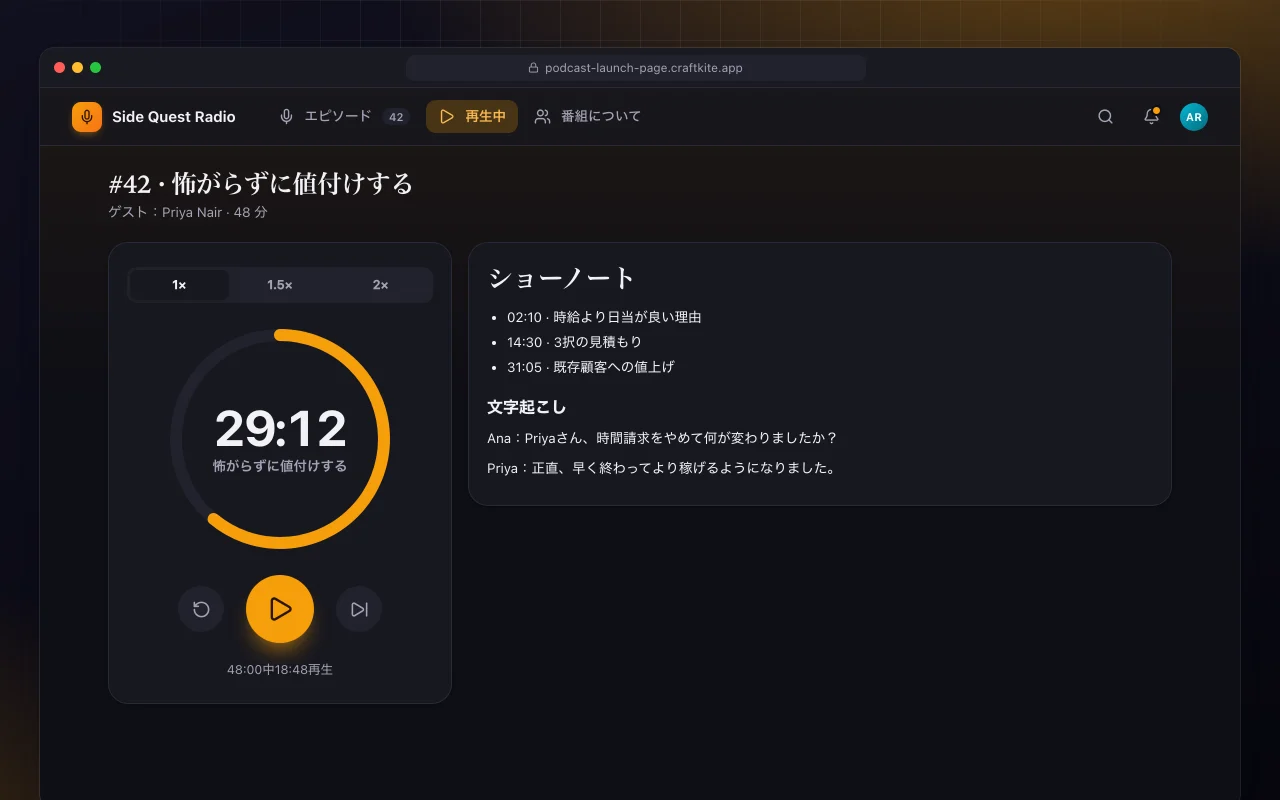Jump to 14:30 · 3択の見積もり

point(574,342)
